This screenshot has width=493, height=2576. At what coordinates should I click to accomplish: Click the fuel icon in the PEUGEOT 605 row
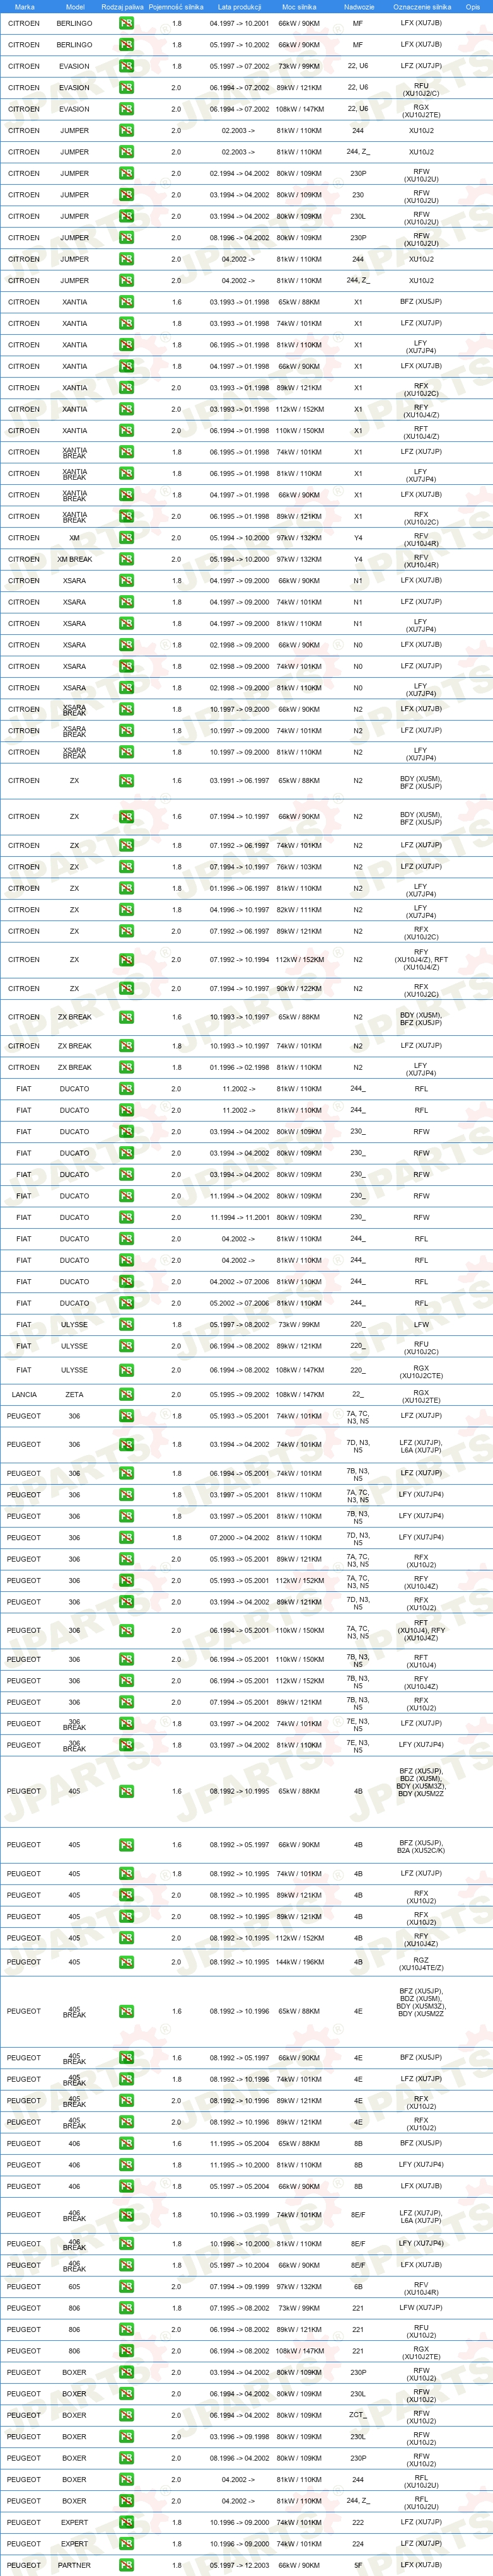126,2286
